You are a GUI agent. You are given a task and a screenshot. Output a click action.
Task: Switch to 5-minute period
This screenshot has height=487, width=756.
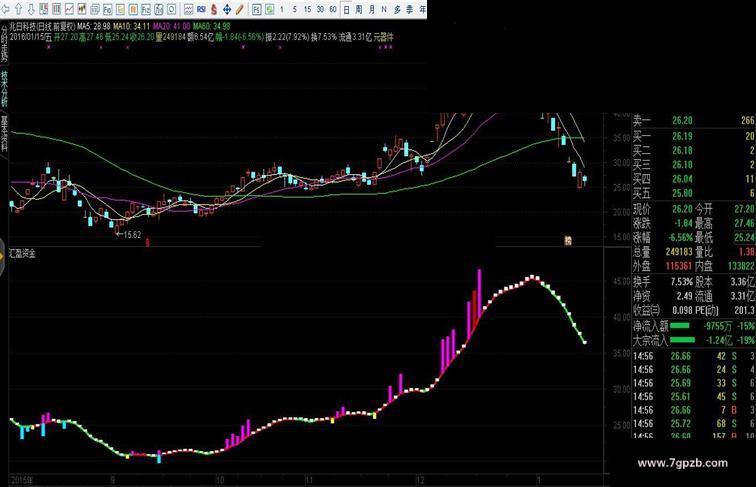pos(295,9)
